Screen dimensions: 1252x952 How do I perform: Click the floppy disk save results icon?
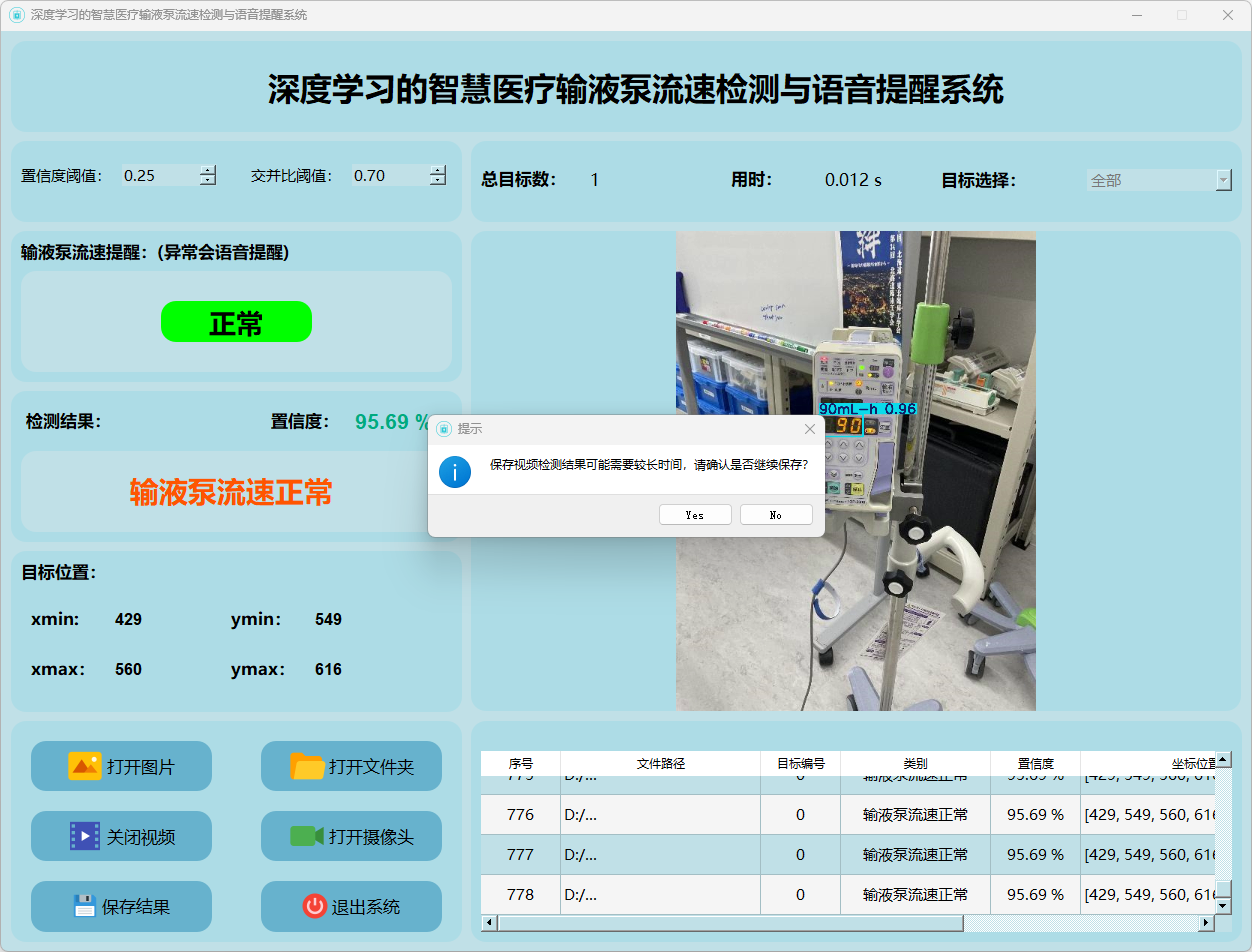point(85,906)
